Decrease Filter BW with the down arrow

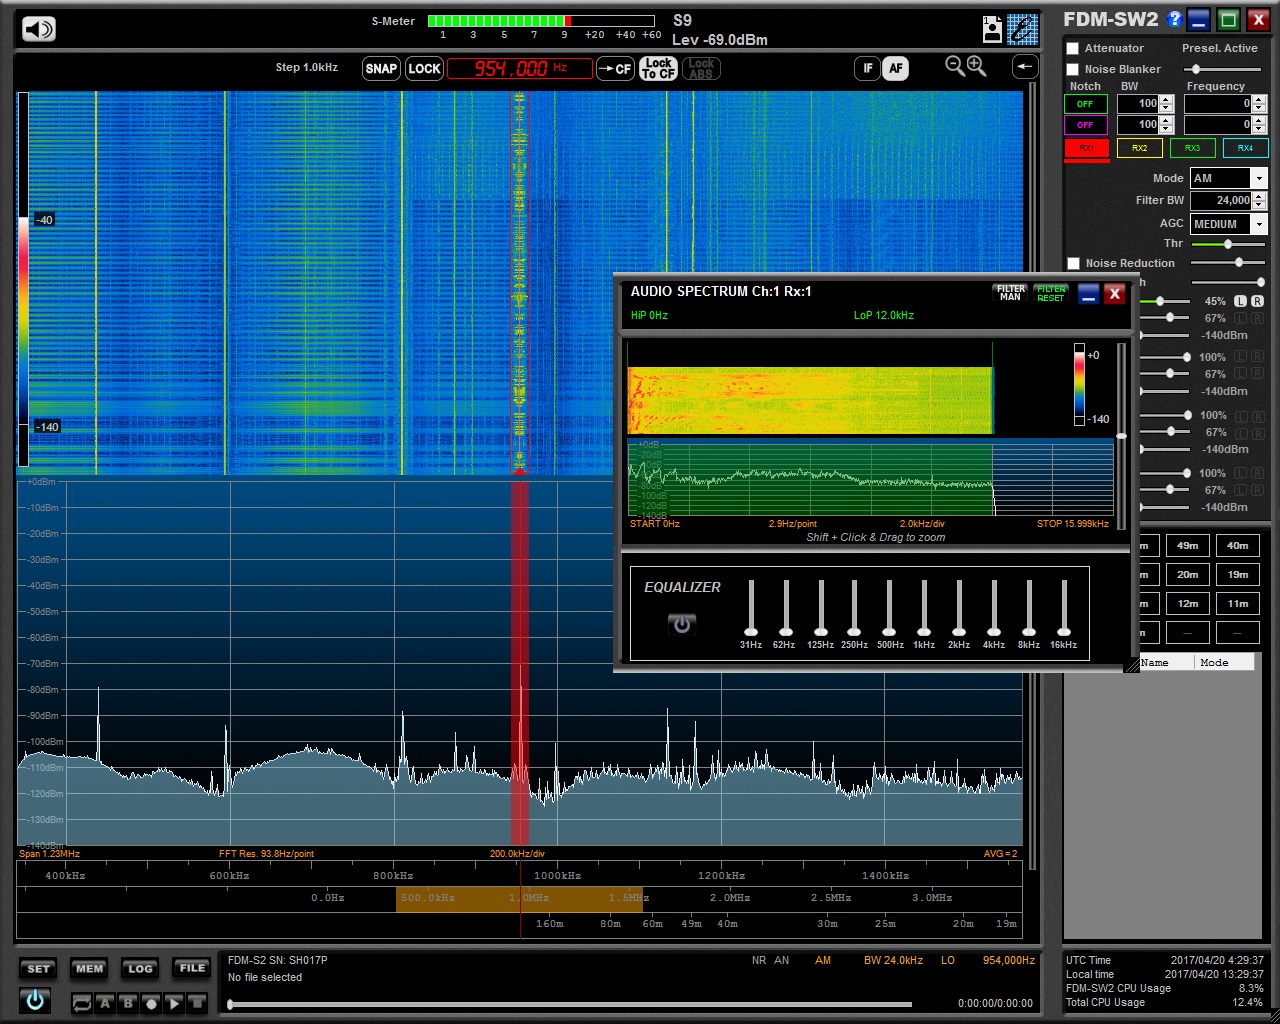pyautogui.click(x=1259, y=205)
